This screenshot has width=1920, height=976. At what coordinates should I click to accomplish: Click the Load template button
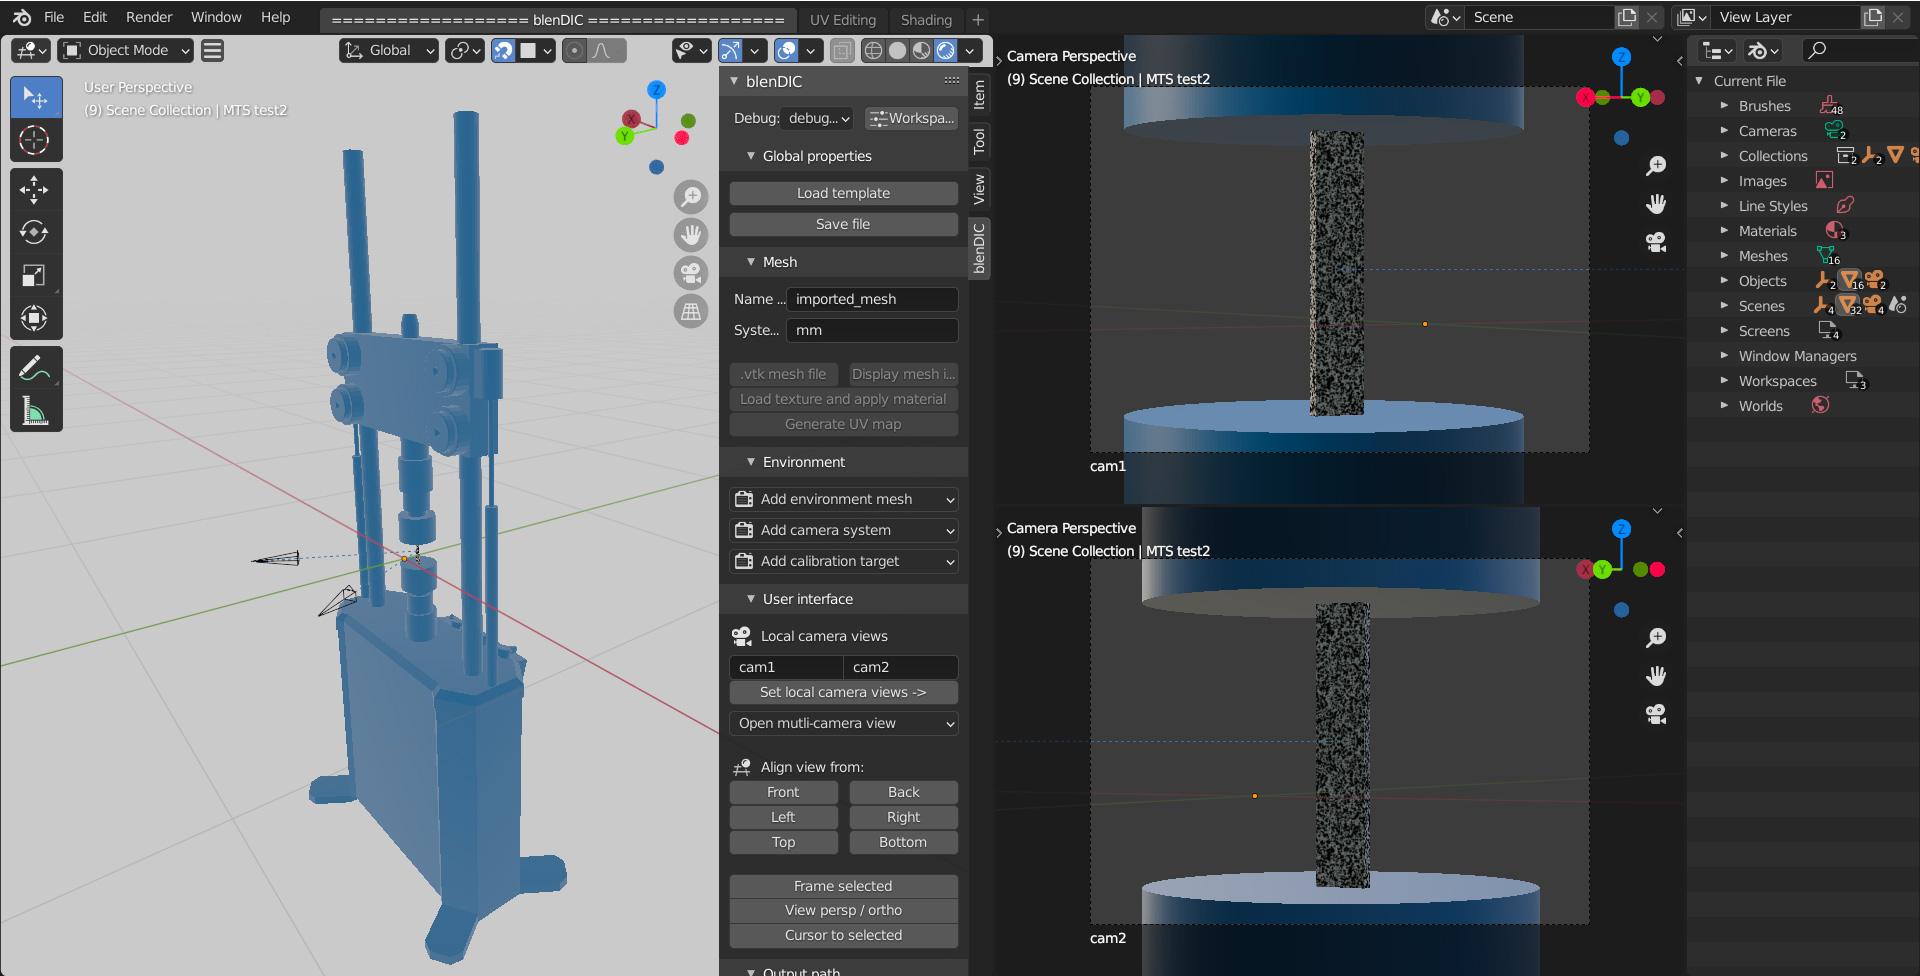pos(843,192)
